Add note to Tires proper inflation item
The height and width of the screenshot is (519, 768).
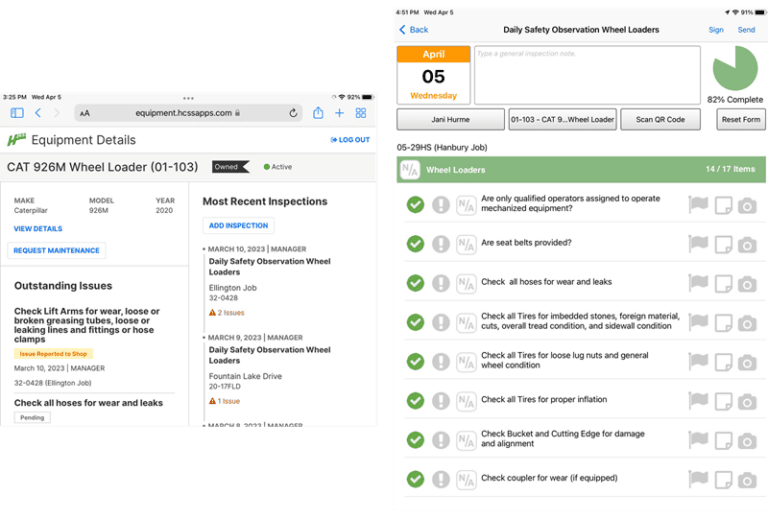[723, 401]
